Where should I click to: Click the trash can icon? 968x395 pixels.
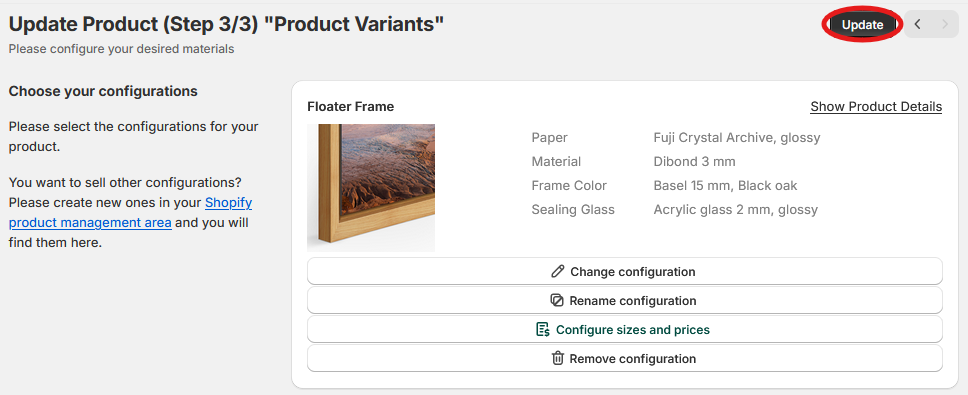557,359
